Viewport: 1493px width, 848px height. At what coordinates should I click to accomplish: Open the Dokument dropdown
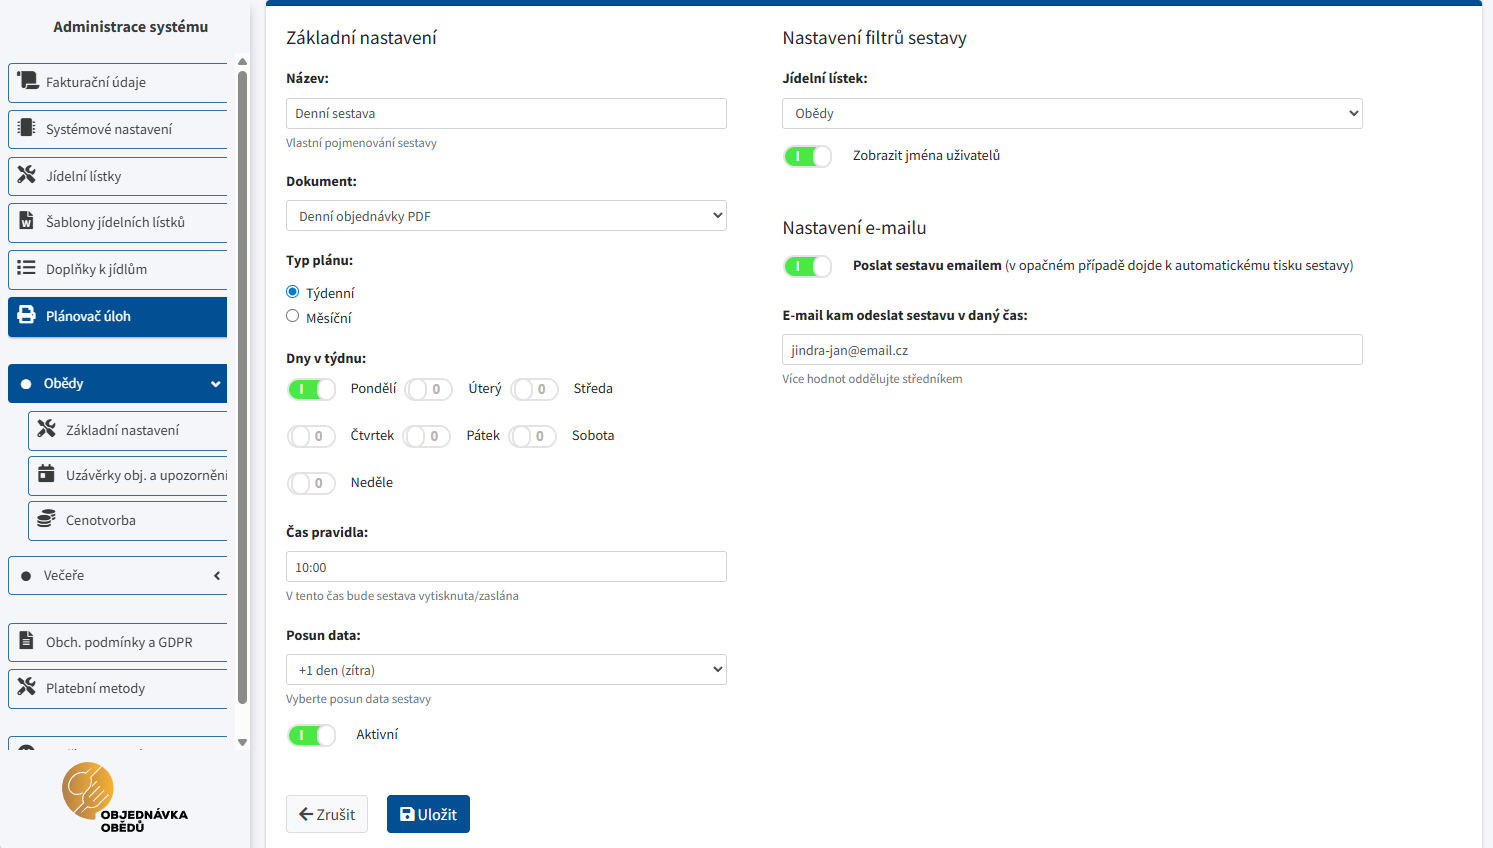[x=506, y=216]
